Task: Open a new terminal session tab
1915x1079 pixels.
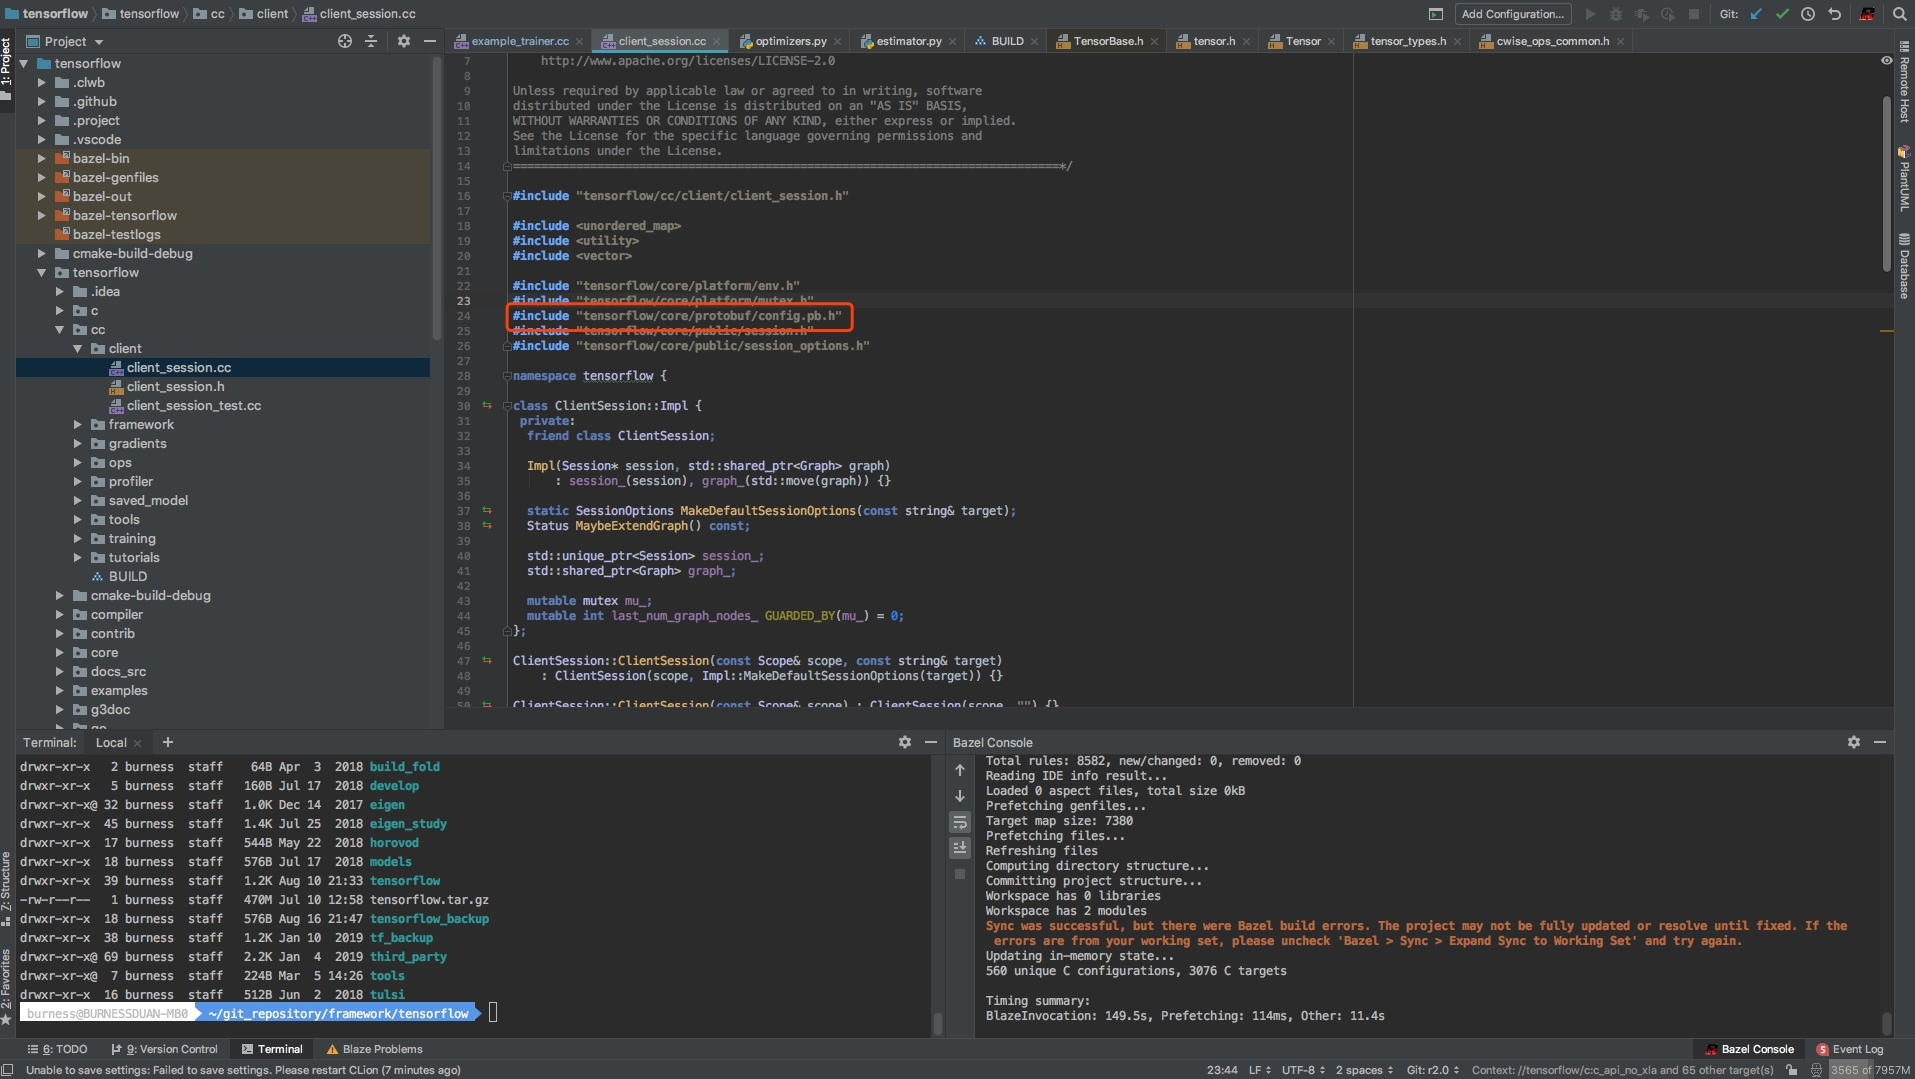Action: coord(168,742)
